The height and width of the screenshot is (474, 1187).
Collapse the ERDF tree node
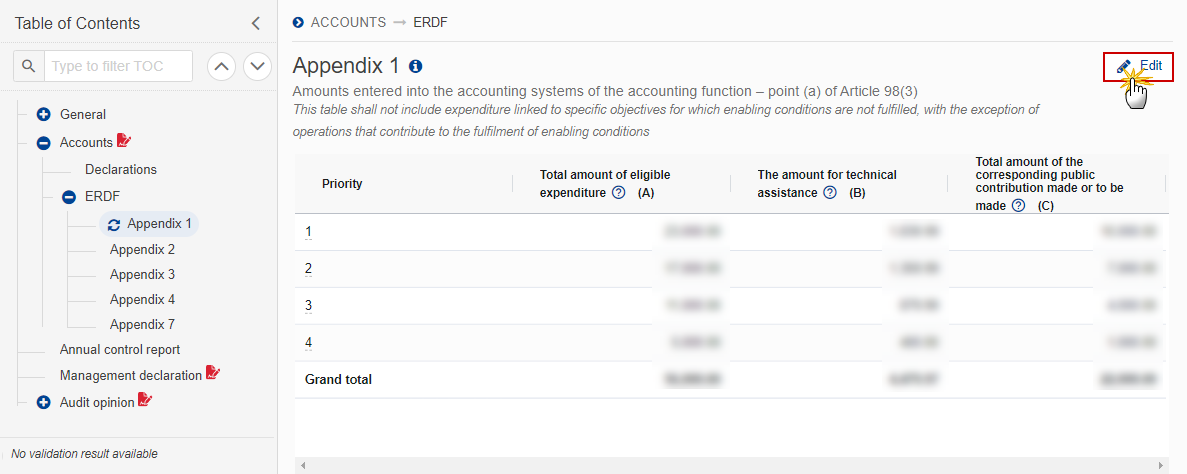click(x=69, y=197)
